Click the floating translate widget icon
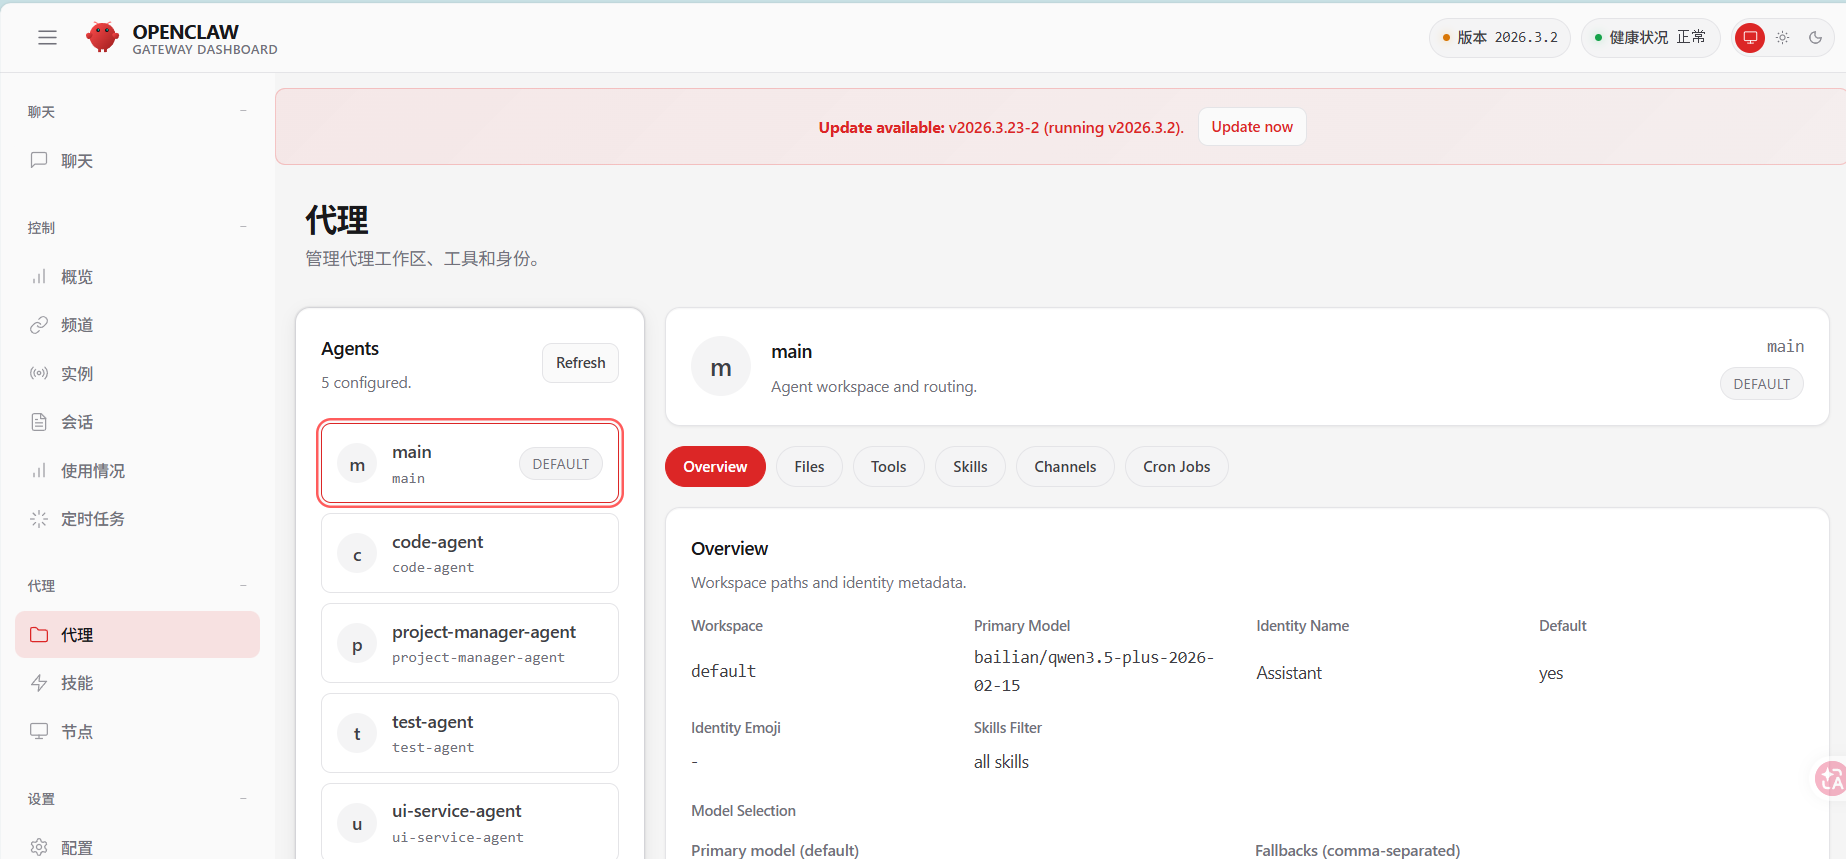The width and height of the screenshot is (1846, 859). click(1830, 778)
